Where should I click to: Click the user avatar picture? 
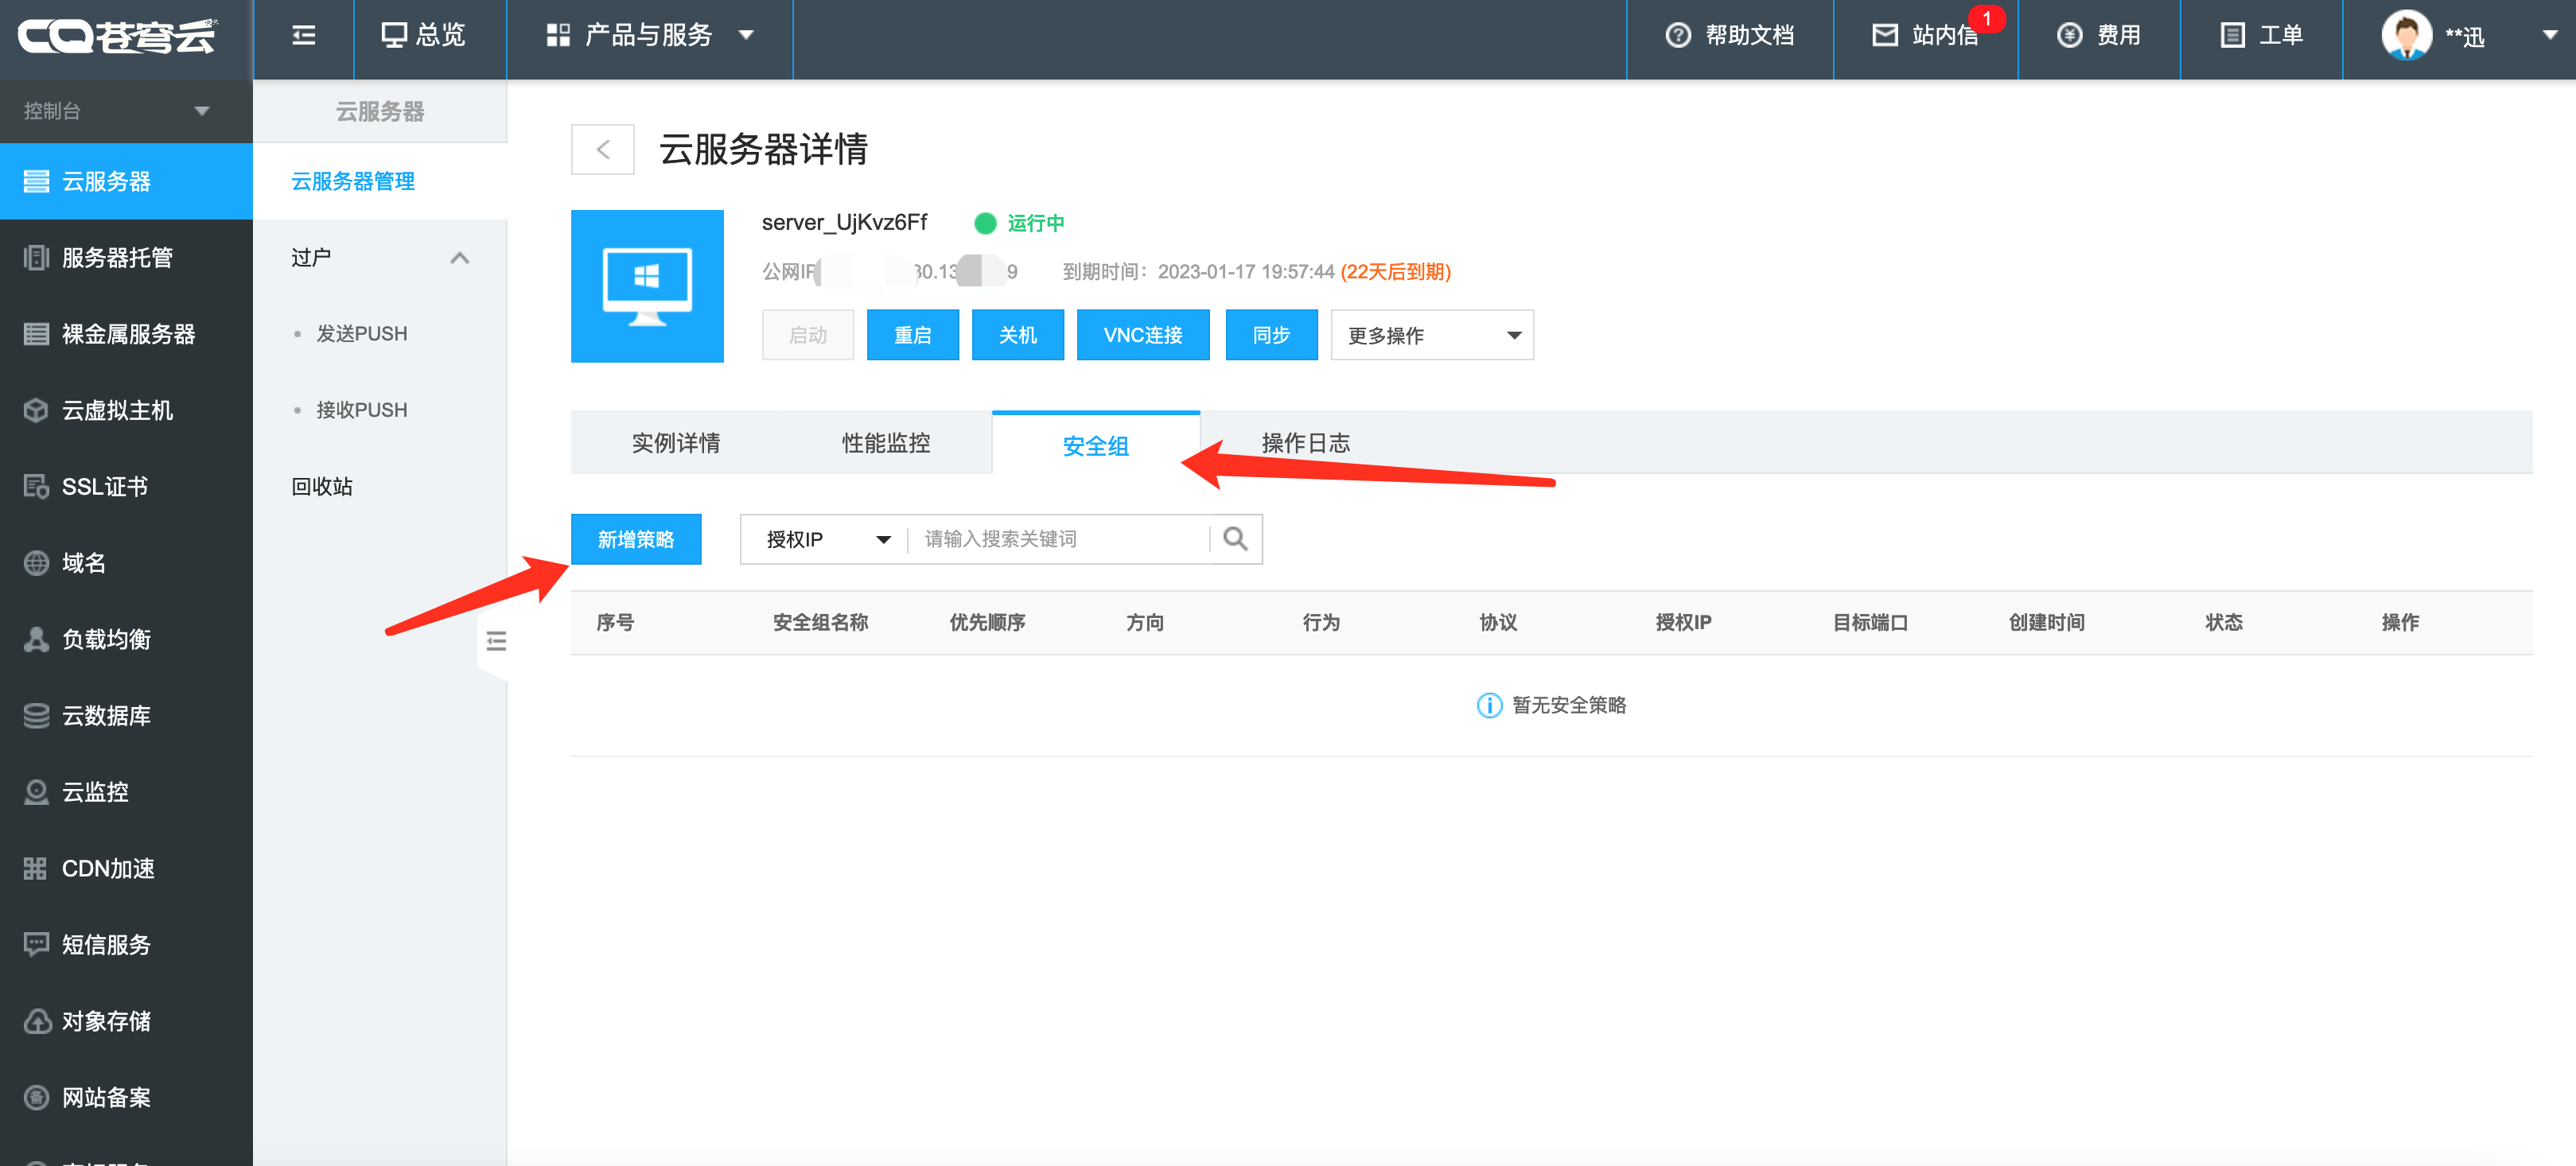2406,36
